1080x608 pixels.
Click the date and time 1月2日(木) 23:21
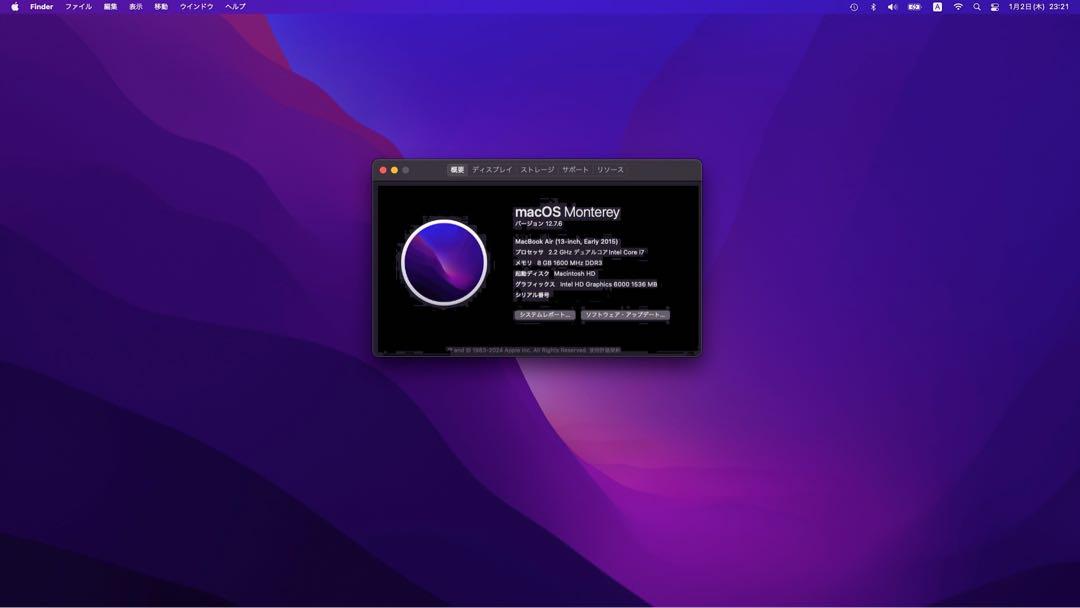pos(1039,7)
